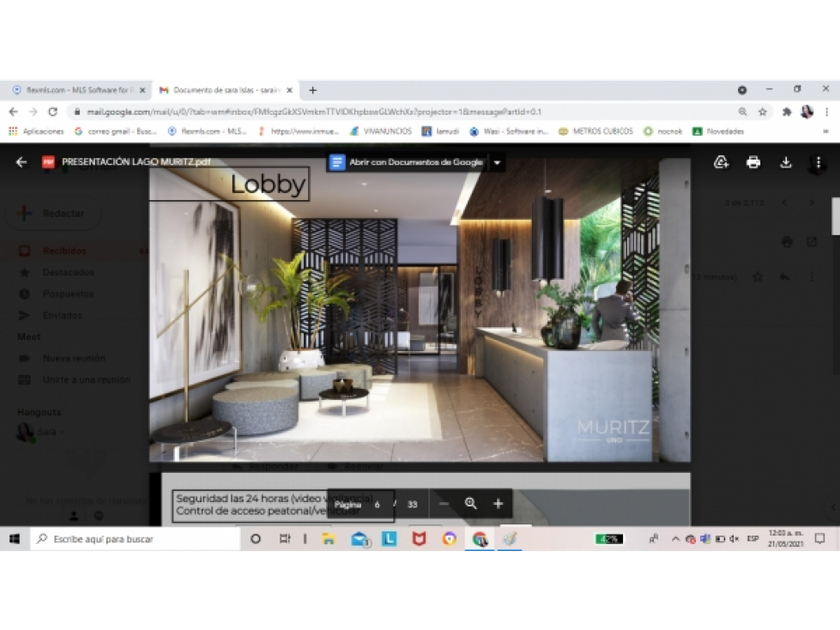Viewport: 840px width, 630px height.
Task: Switch to the Documento de sara Gmail tab
Action: [x=227, y=90]
